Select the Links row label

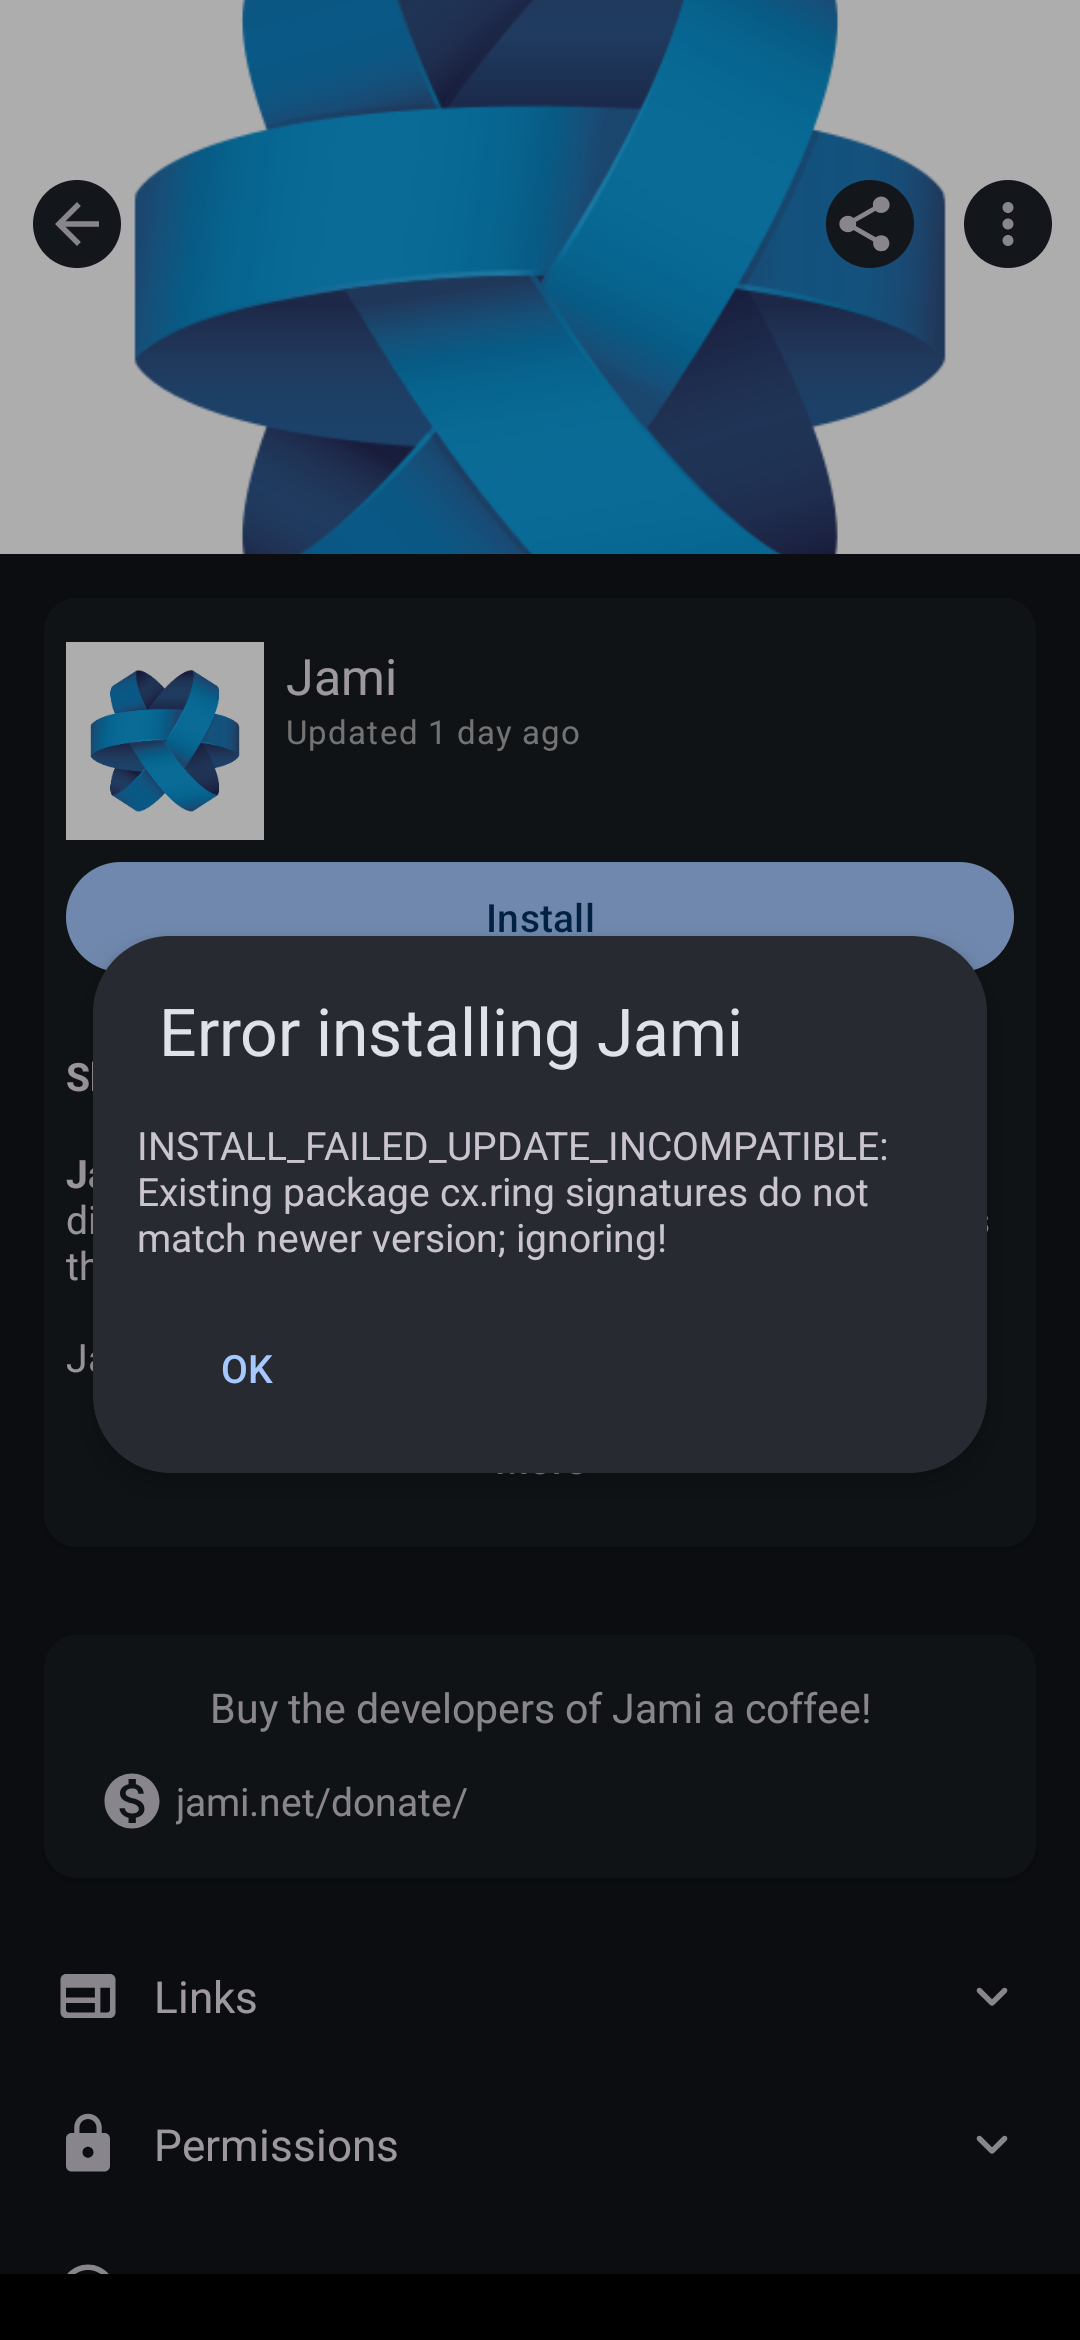(x=206, y=1997)
